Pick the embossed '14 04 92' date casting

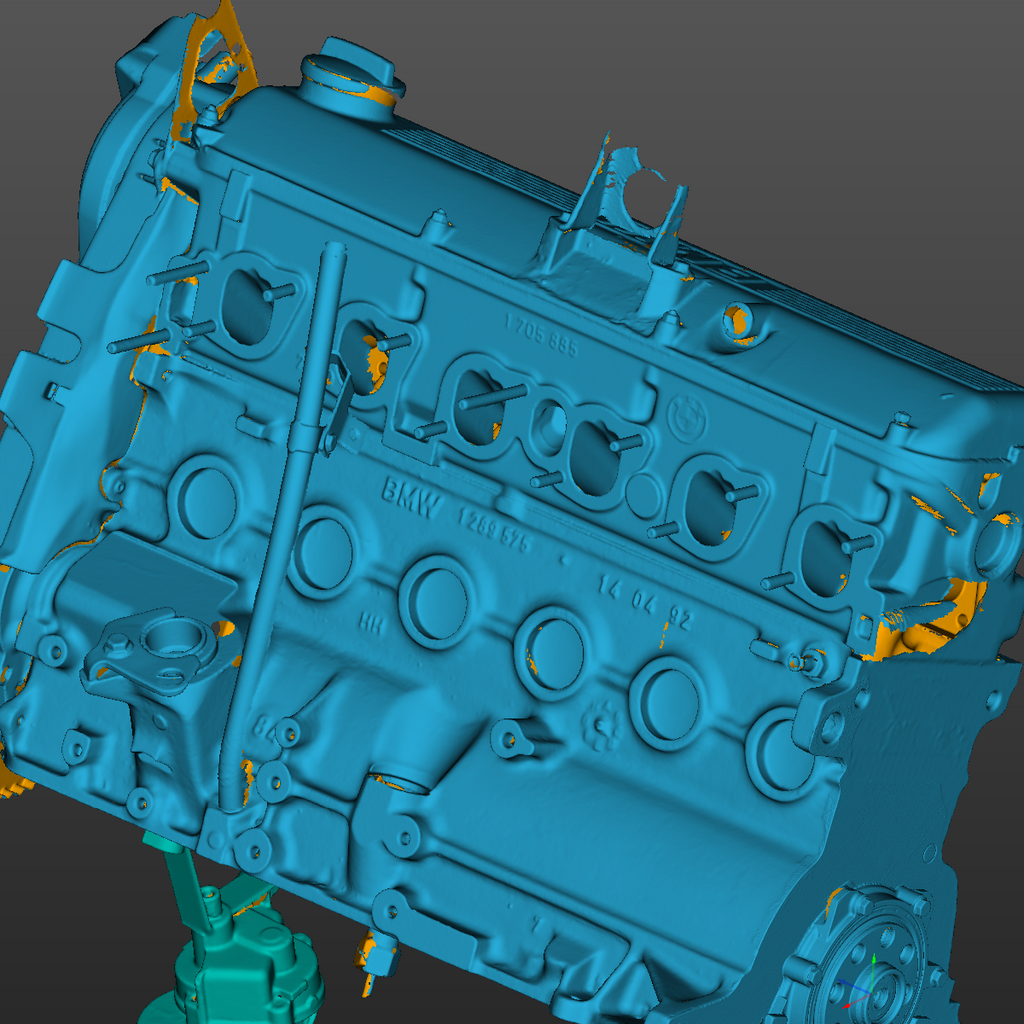644,602
